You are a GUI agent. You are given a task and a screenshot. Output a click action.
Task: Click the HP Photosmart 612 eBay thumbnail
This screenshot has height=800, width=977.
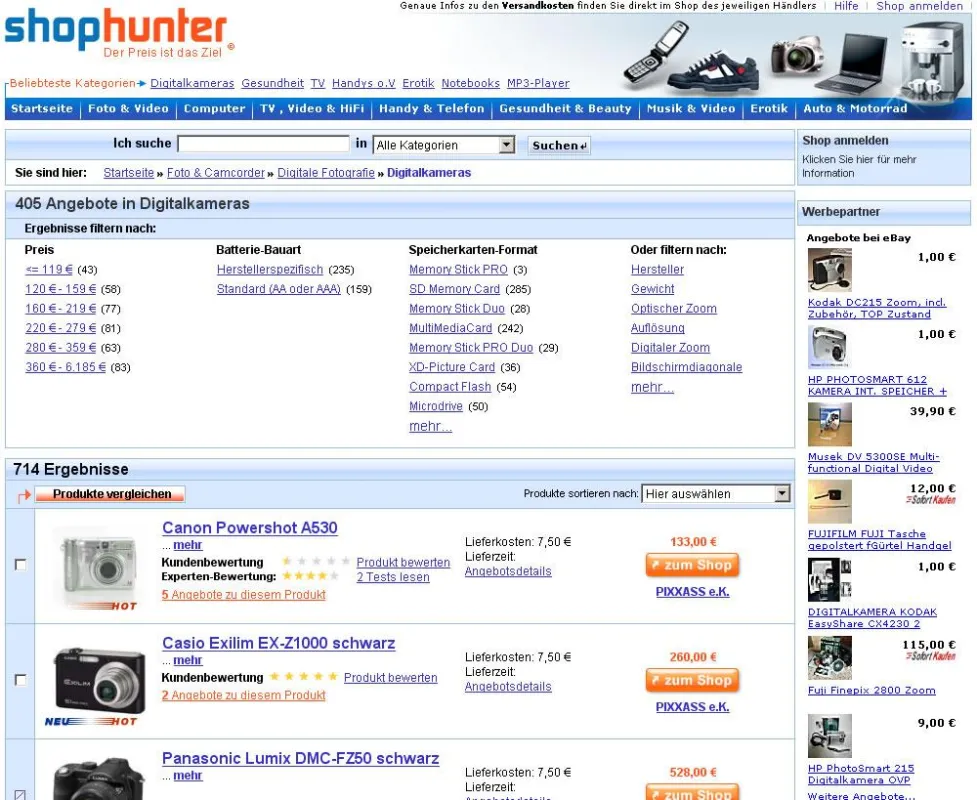pos(829,347)
